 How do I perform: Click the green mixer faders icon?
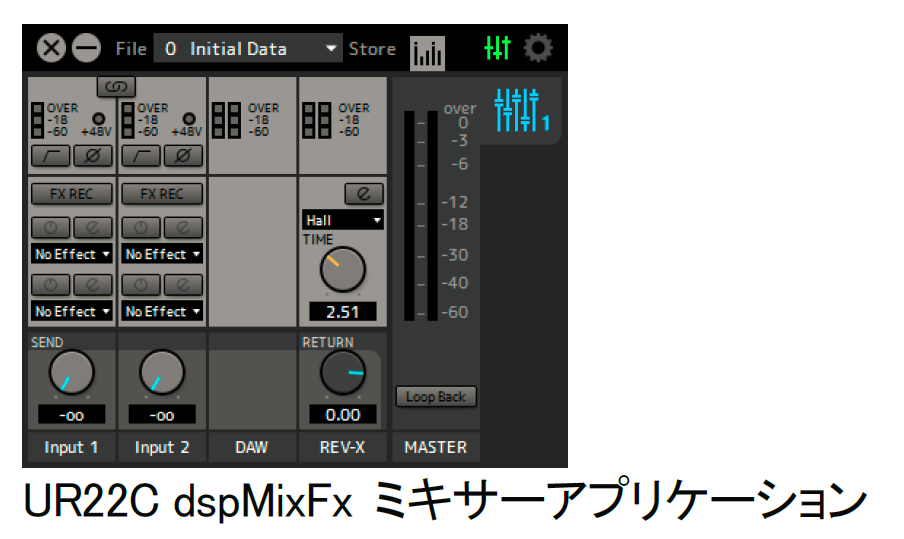497,48
